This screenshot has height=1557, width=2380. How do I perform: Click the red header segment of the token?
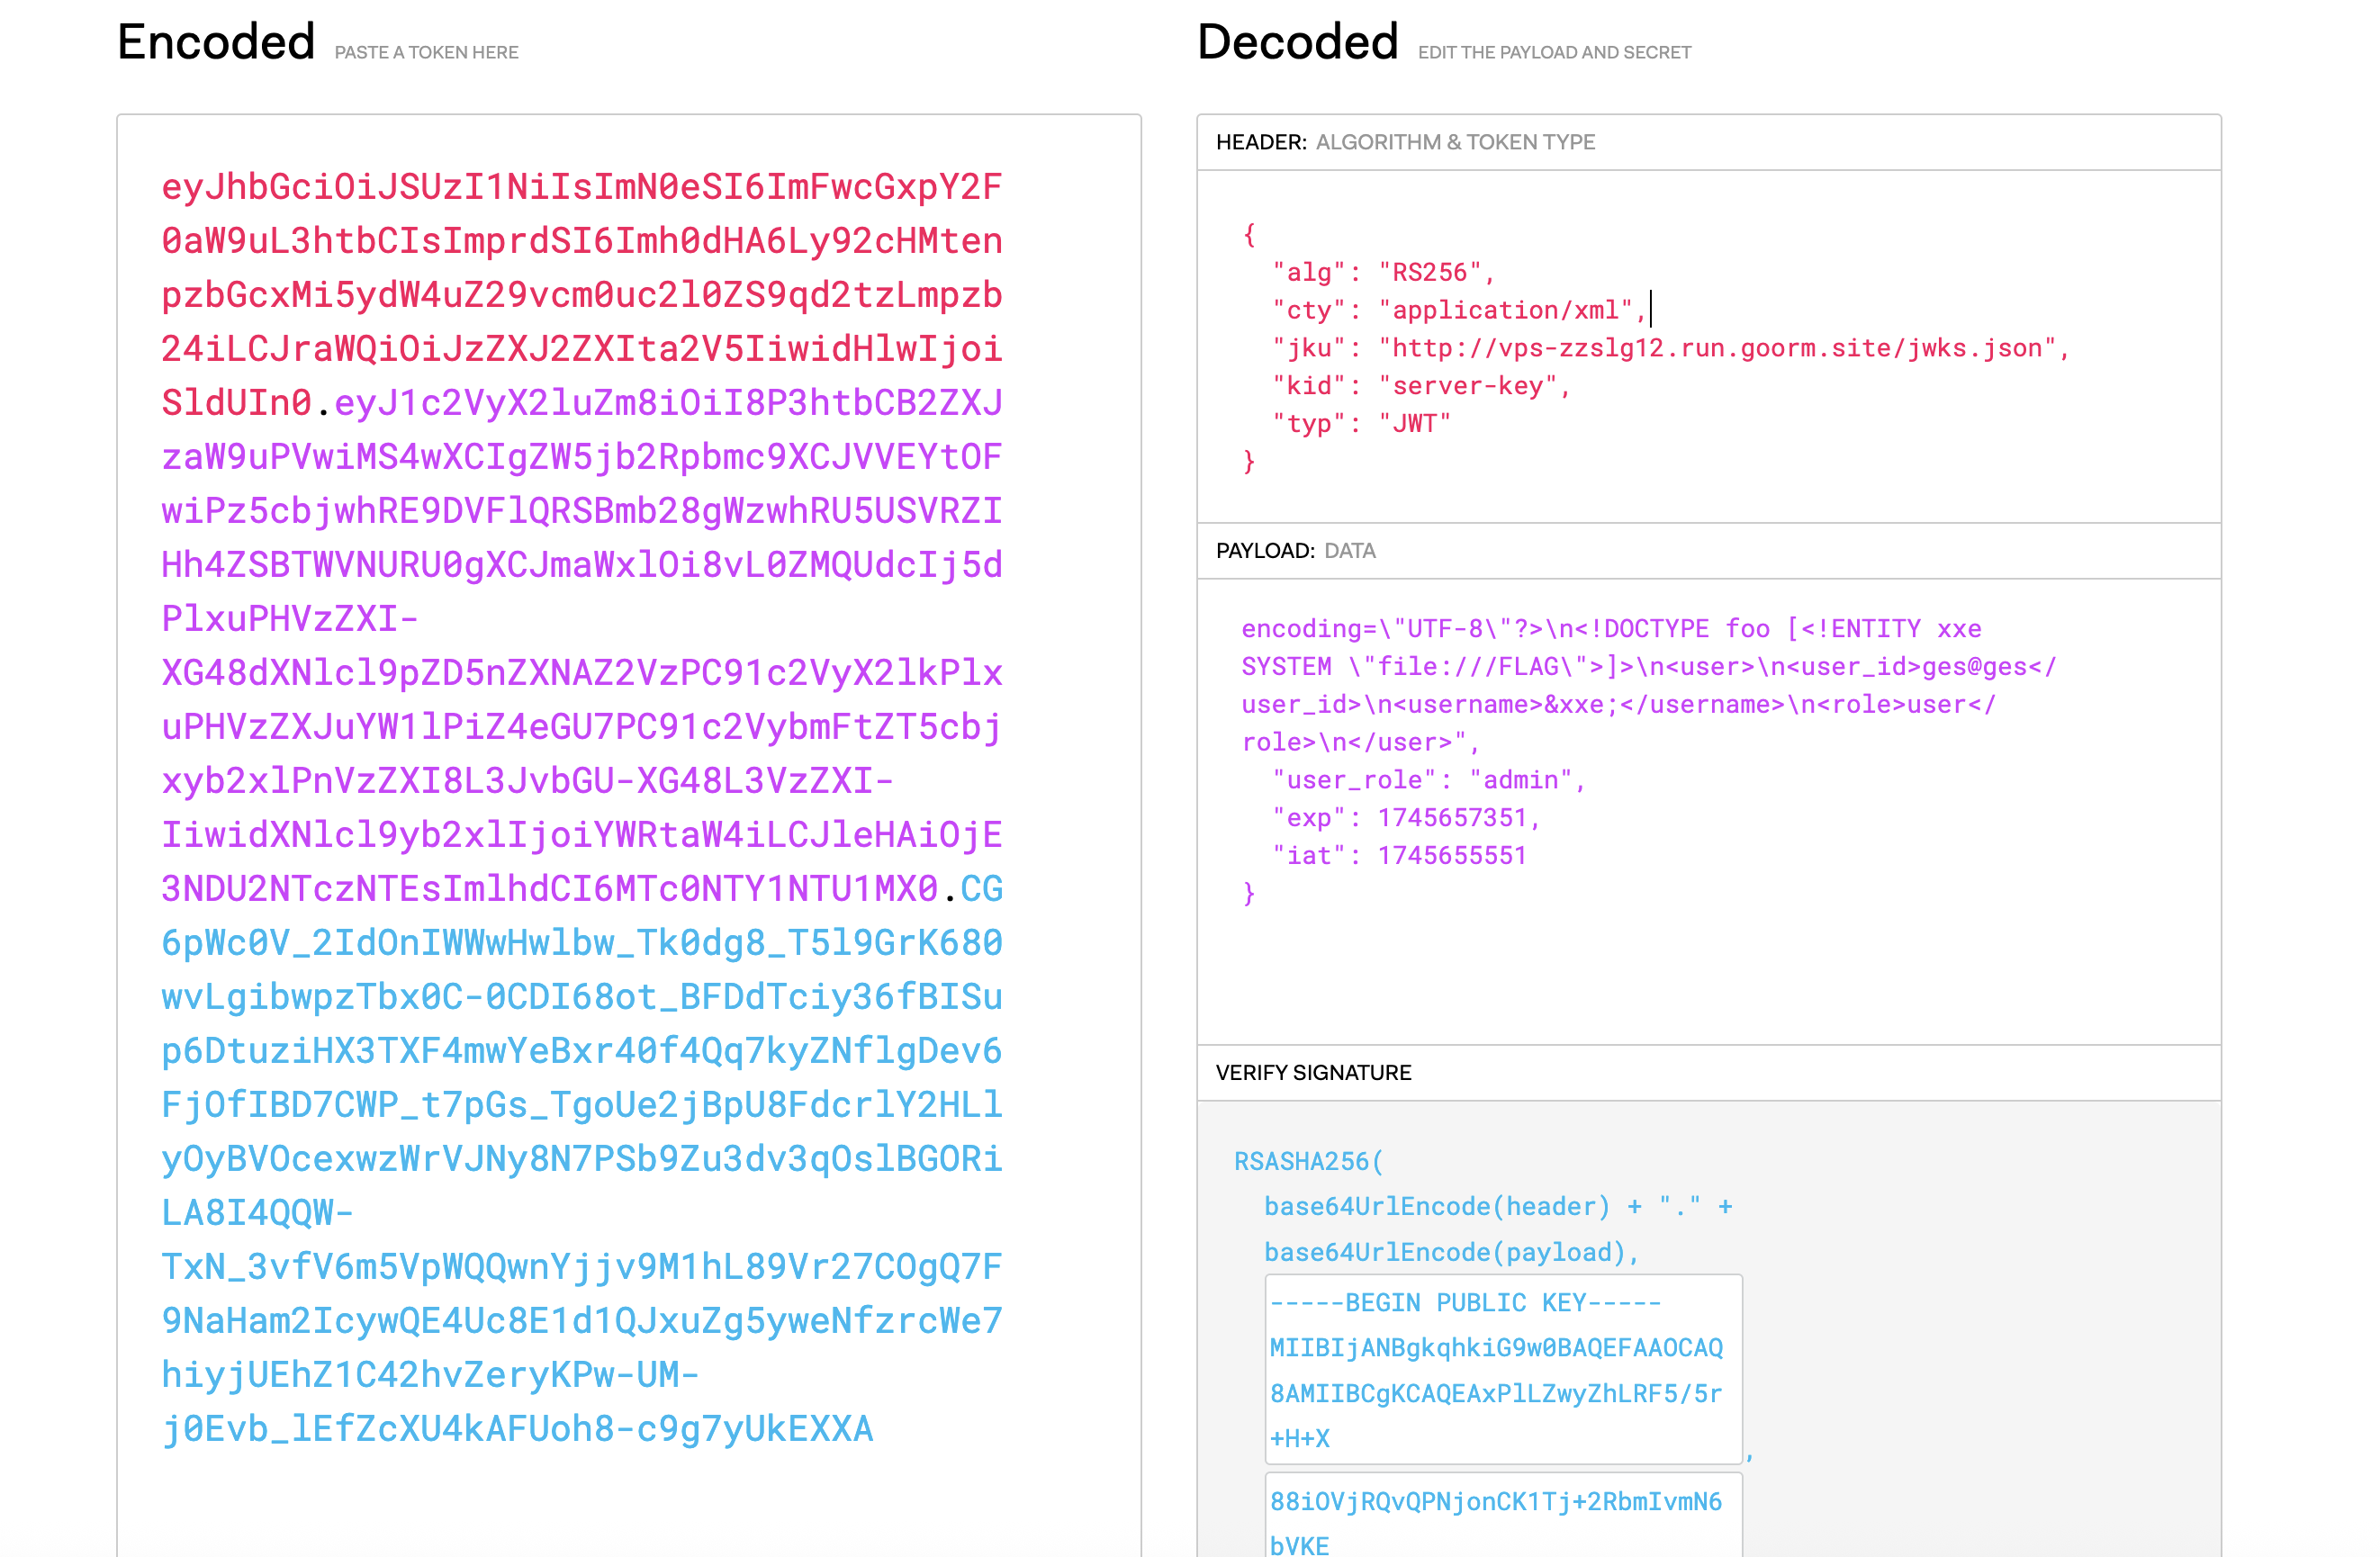click(x=580, y=295)
